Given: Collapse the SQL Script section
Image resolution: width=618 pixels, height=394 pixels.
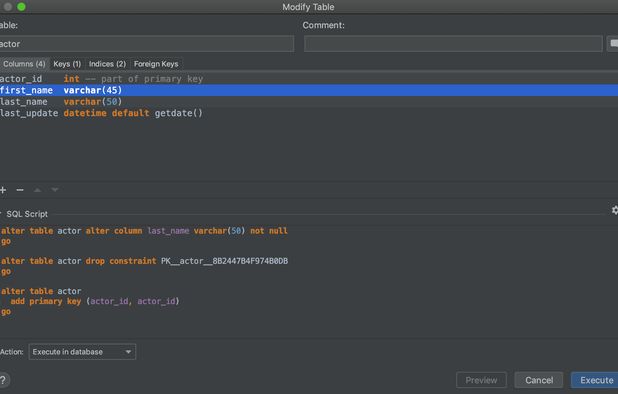Looking at the screenshot, I should click(1, 214).
